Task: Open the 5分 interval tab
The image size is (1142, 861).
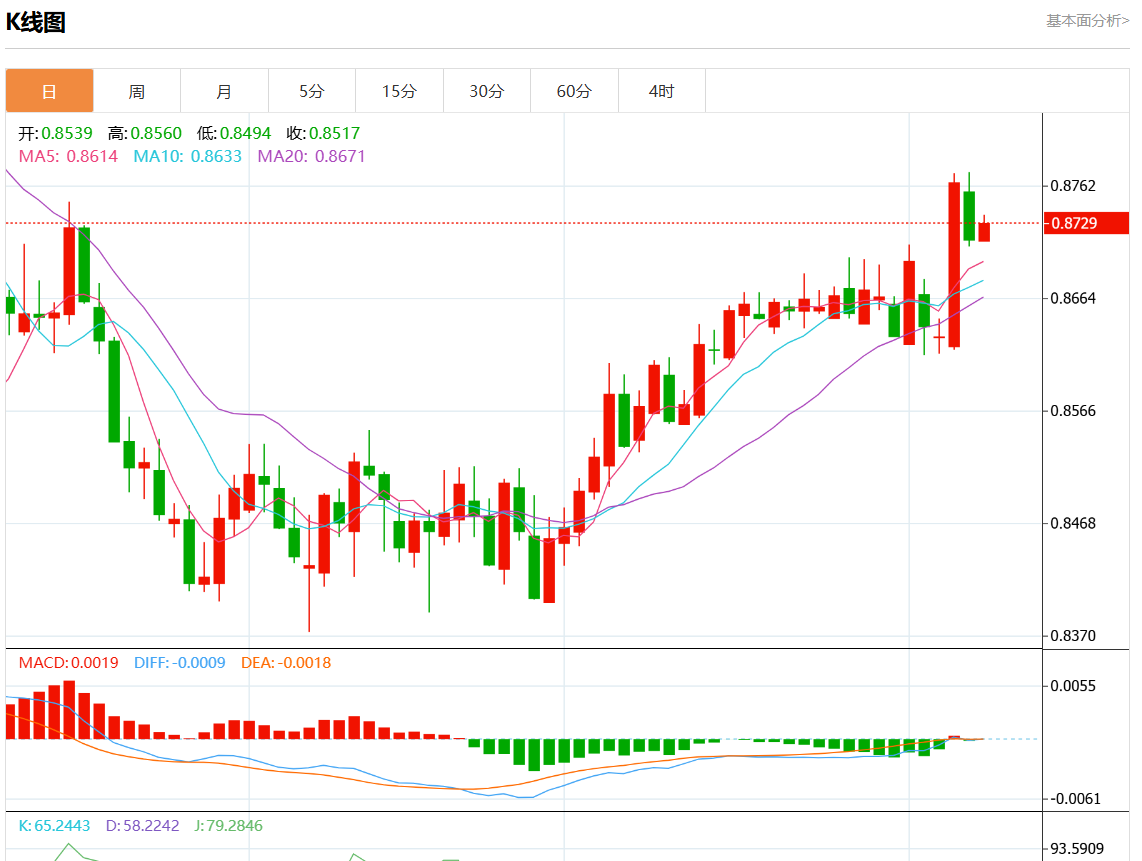Action: pos(312,91)
